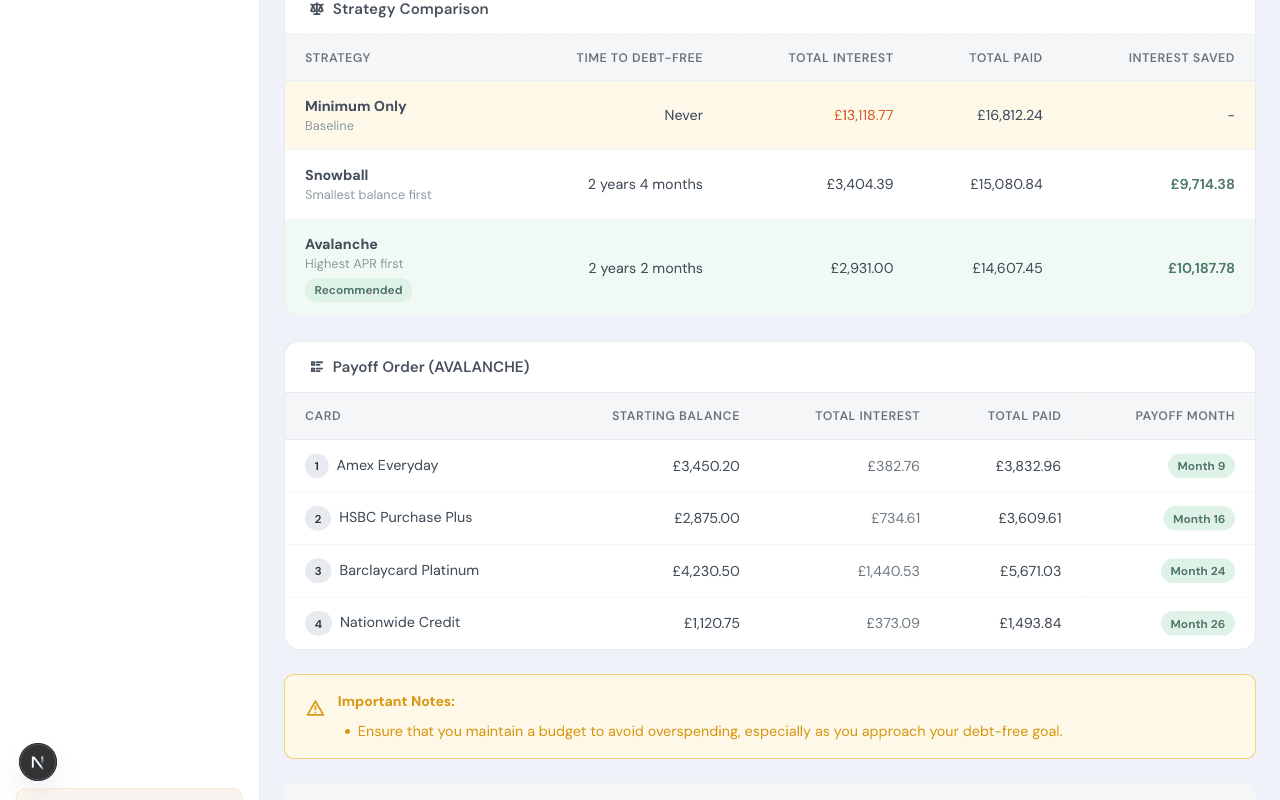Click the Payoff Order list icon
Viewport: 1280px width, 800px height.
pos(317,367)
